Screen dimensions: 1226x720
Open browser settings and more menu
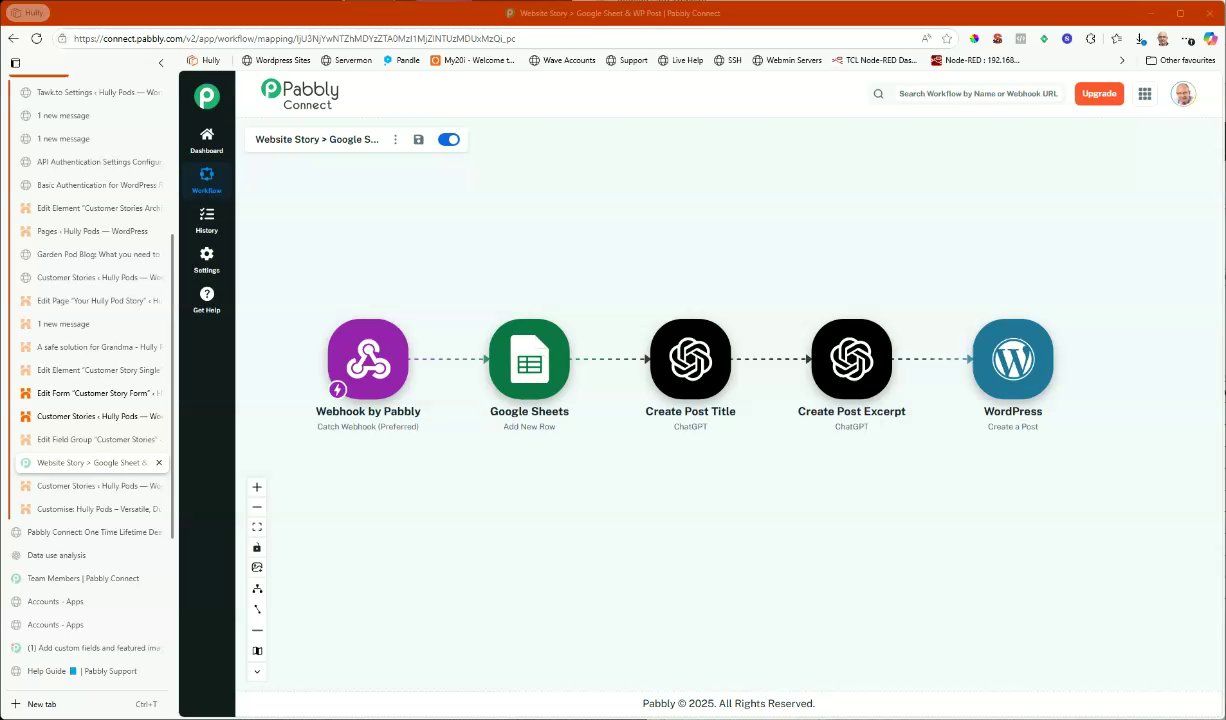tap(1187, 39)
